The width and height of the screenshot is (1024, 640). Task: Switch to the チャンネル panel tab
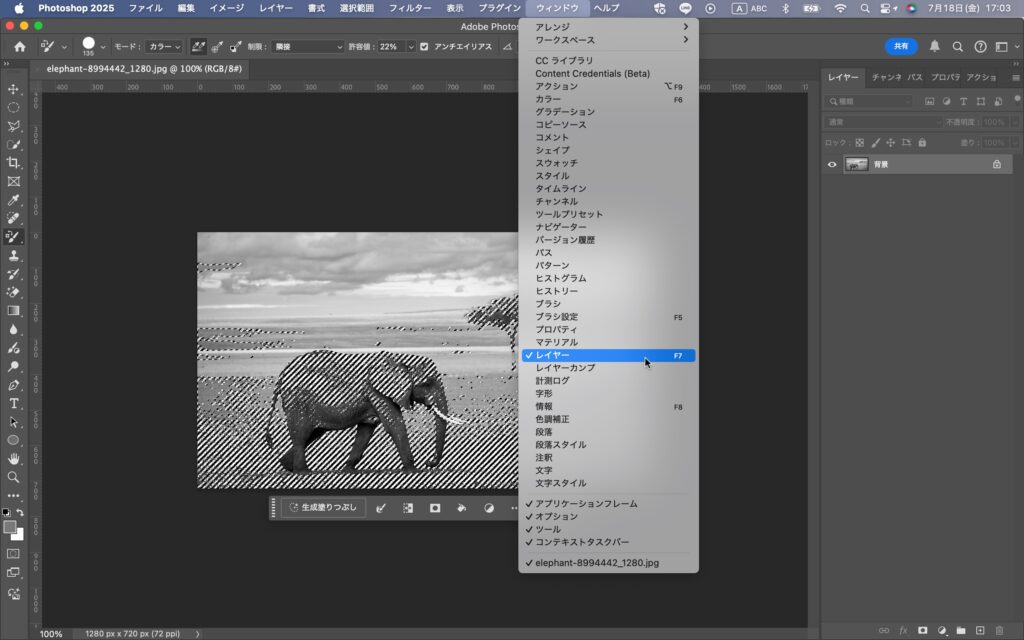pos(886,77)
